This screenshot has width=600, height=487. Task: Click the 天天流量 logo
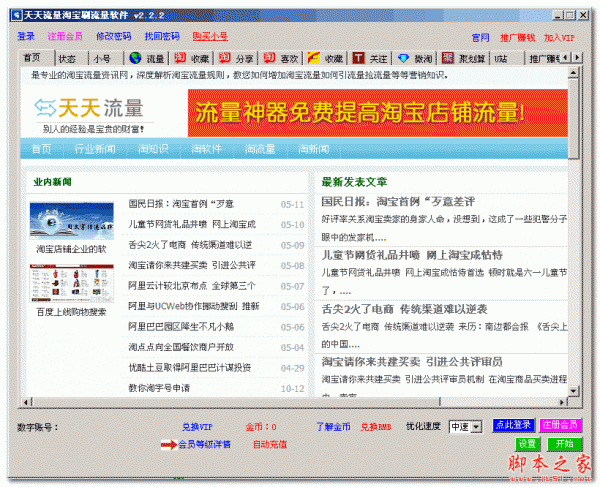(x=89, y=108)
